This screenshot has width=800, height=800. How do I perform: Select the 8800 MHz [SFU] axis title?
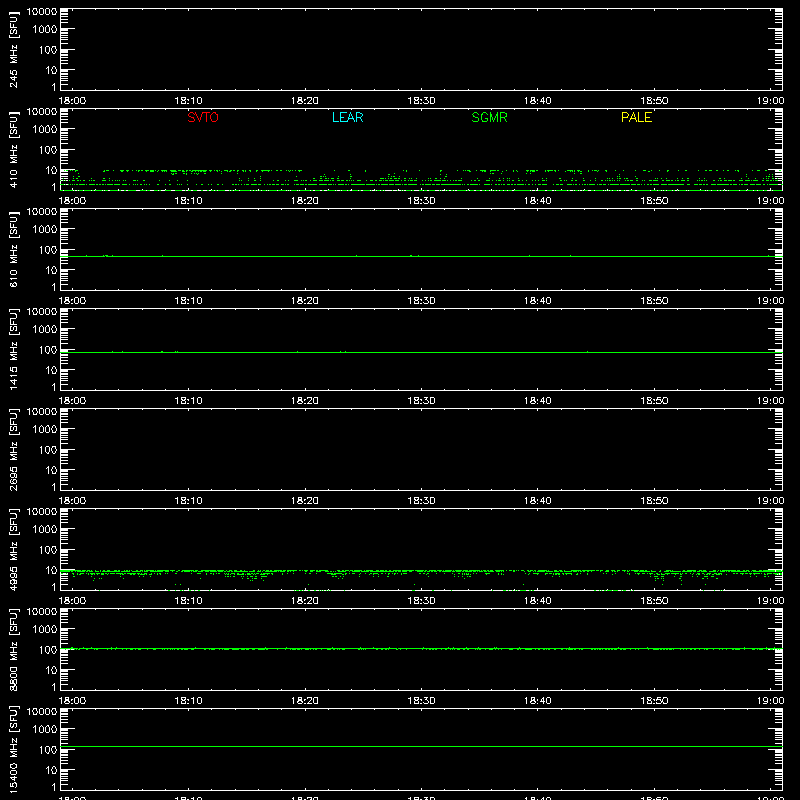coord(13,650)
